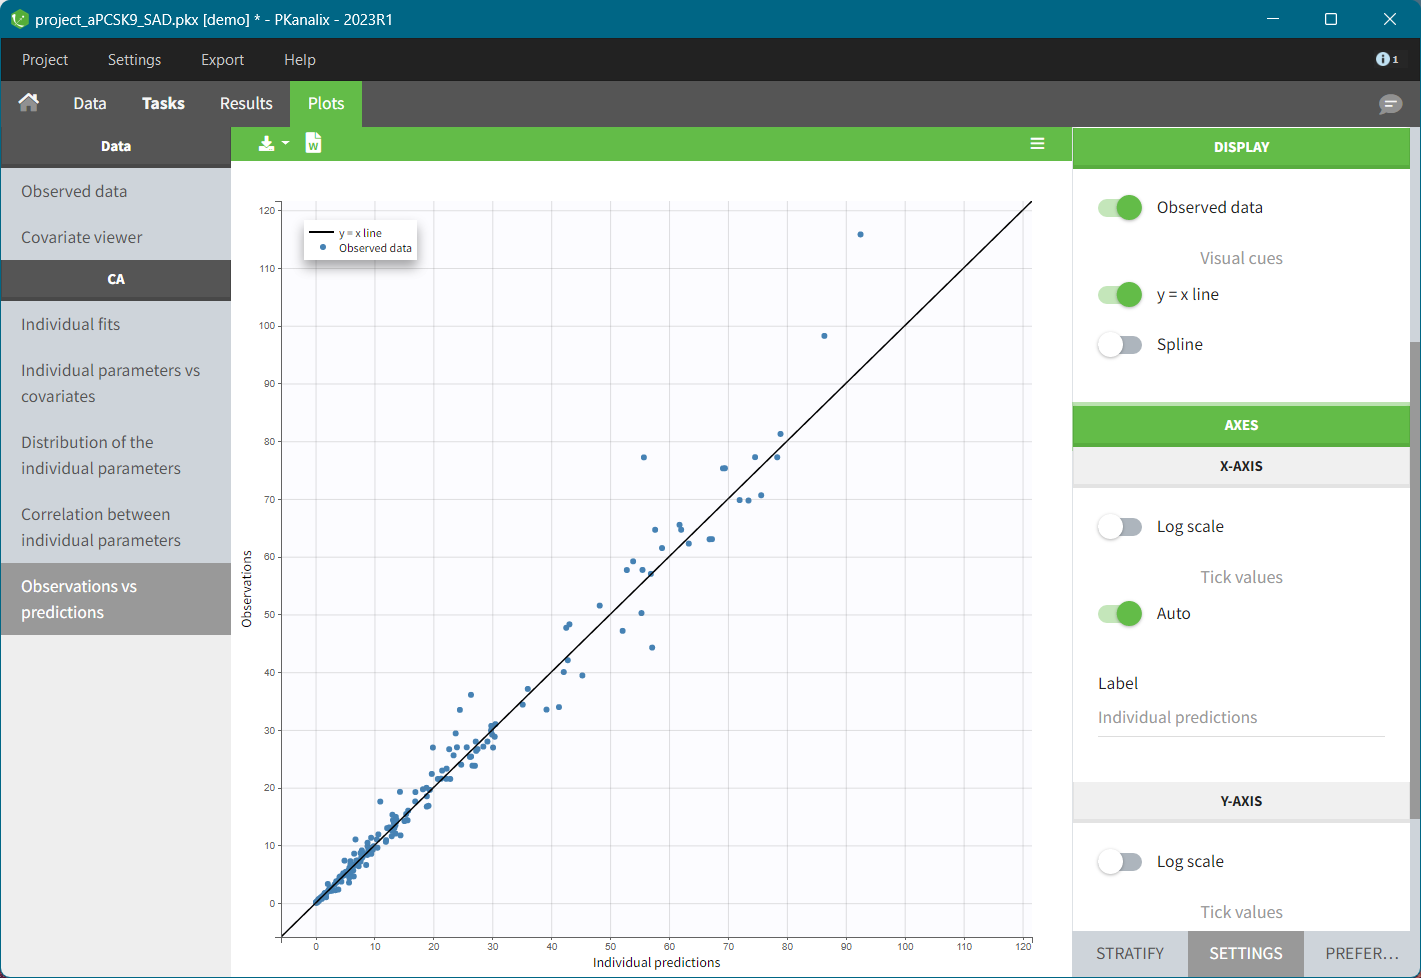
Task: Switch to the Results tab
Action: click(246, 104)
